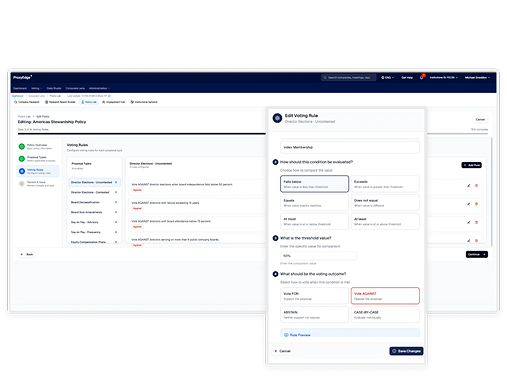Click the voting rules list scrollbar
The image size is (507, 381).
(491, 192)
